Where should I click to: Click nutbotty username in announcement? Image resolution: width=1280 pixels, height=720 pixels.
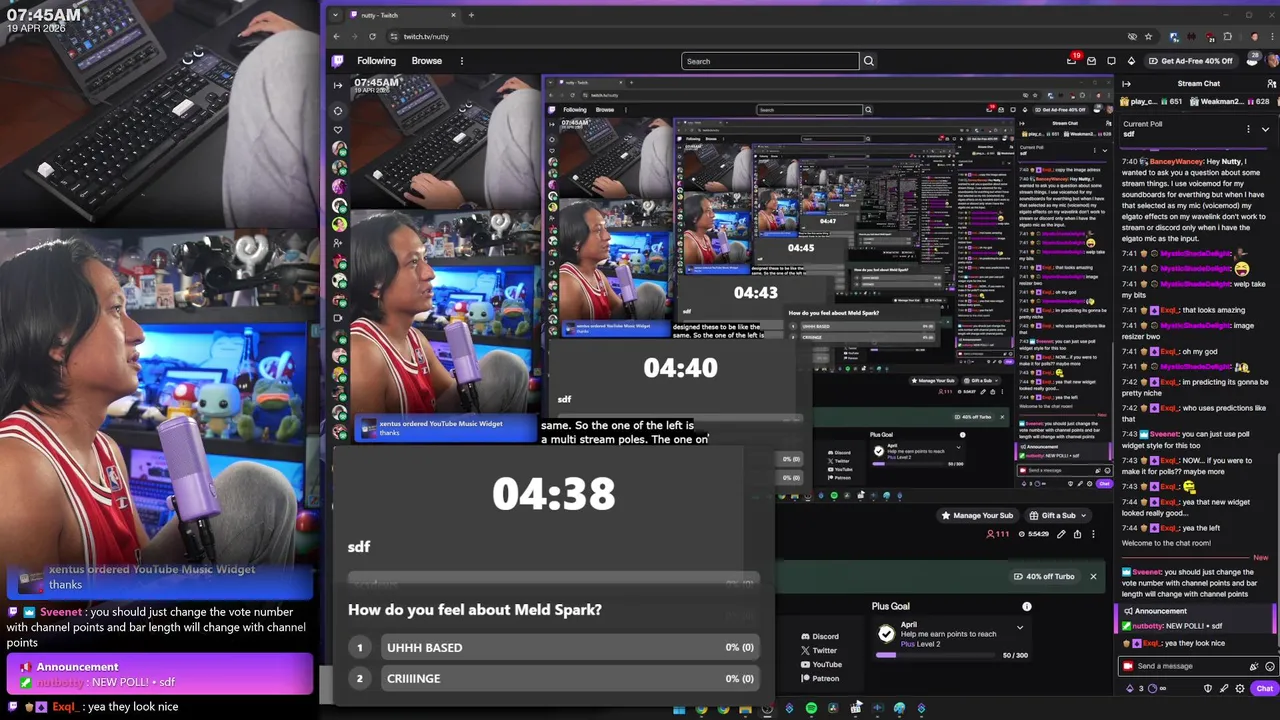1148,626
